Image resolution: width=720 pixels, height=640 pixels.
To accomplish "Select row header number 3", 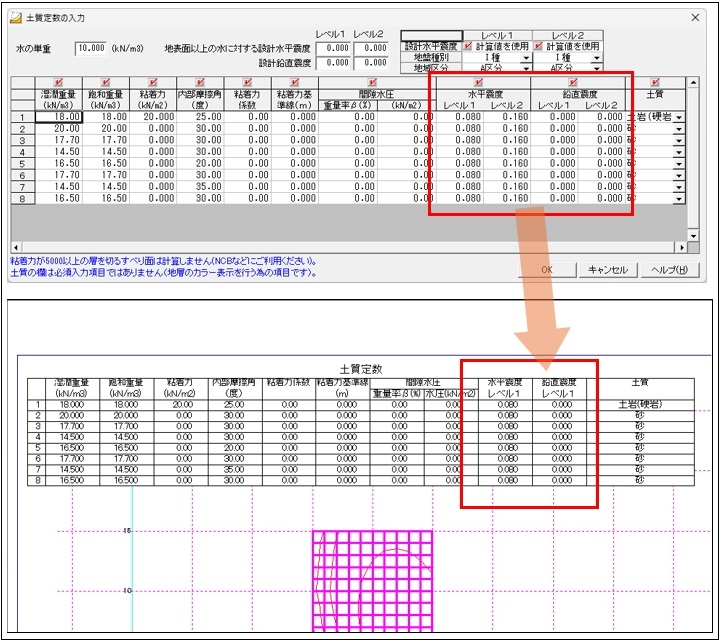I will coord(22,140).
